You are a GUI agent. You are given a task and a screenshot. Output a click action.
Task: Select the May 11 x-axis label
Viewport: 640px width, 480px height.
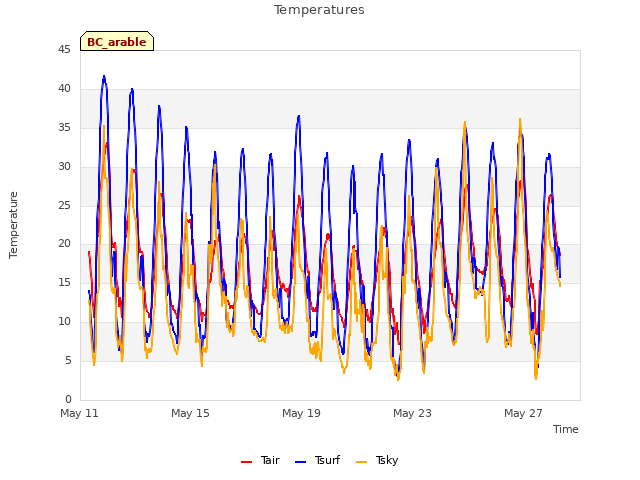(80, 413)
